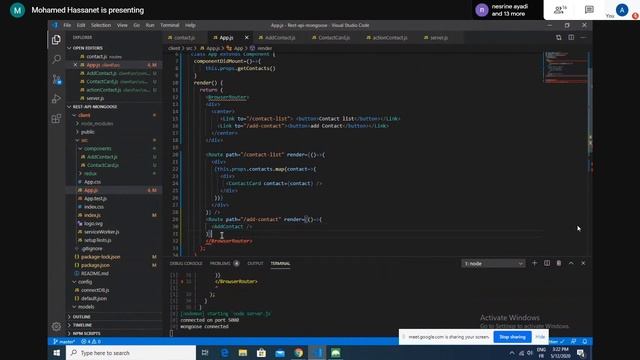Viewport: 640px width, 360px height.
Task: Open the Search view in the activity bar
Action: pyautogui.click(x=56, y=59)
